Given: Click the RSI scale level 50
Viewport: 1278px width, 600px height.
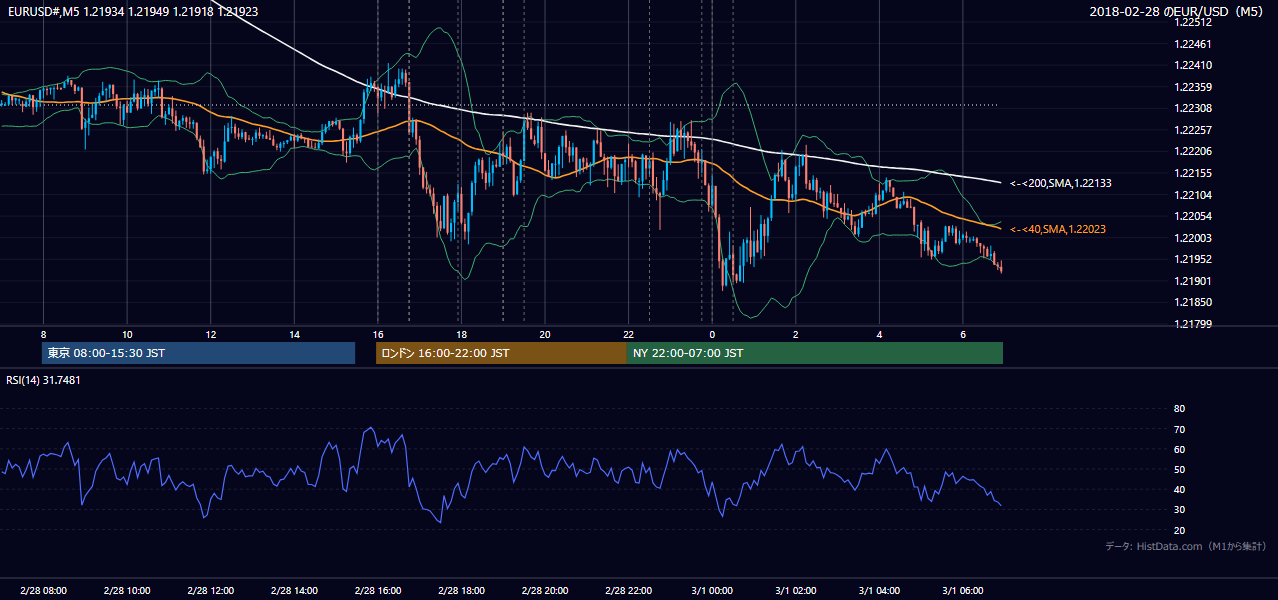Looking at the screenshot, I should coord(1179,469).
